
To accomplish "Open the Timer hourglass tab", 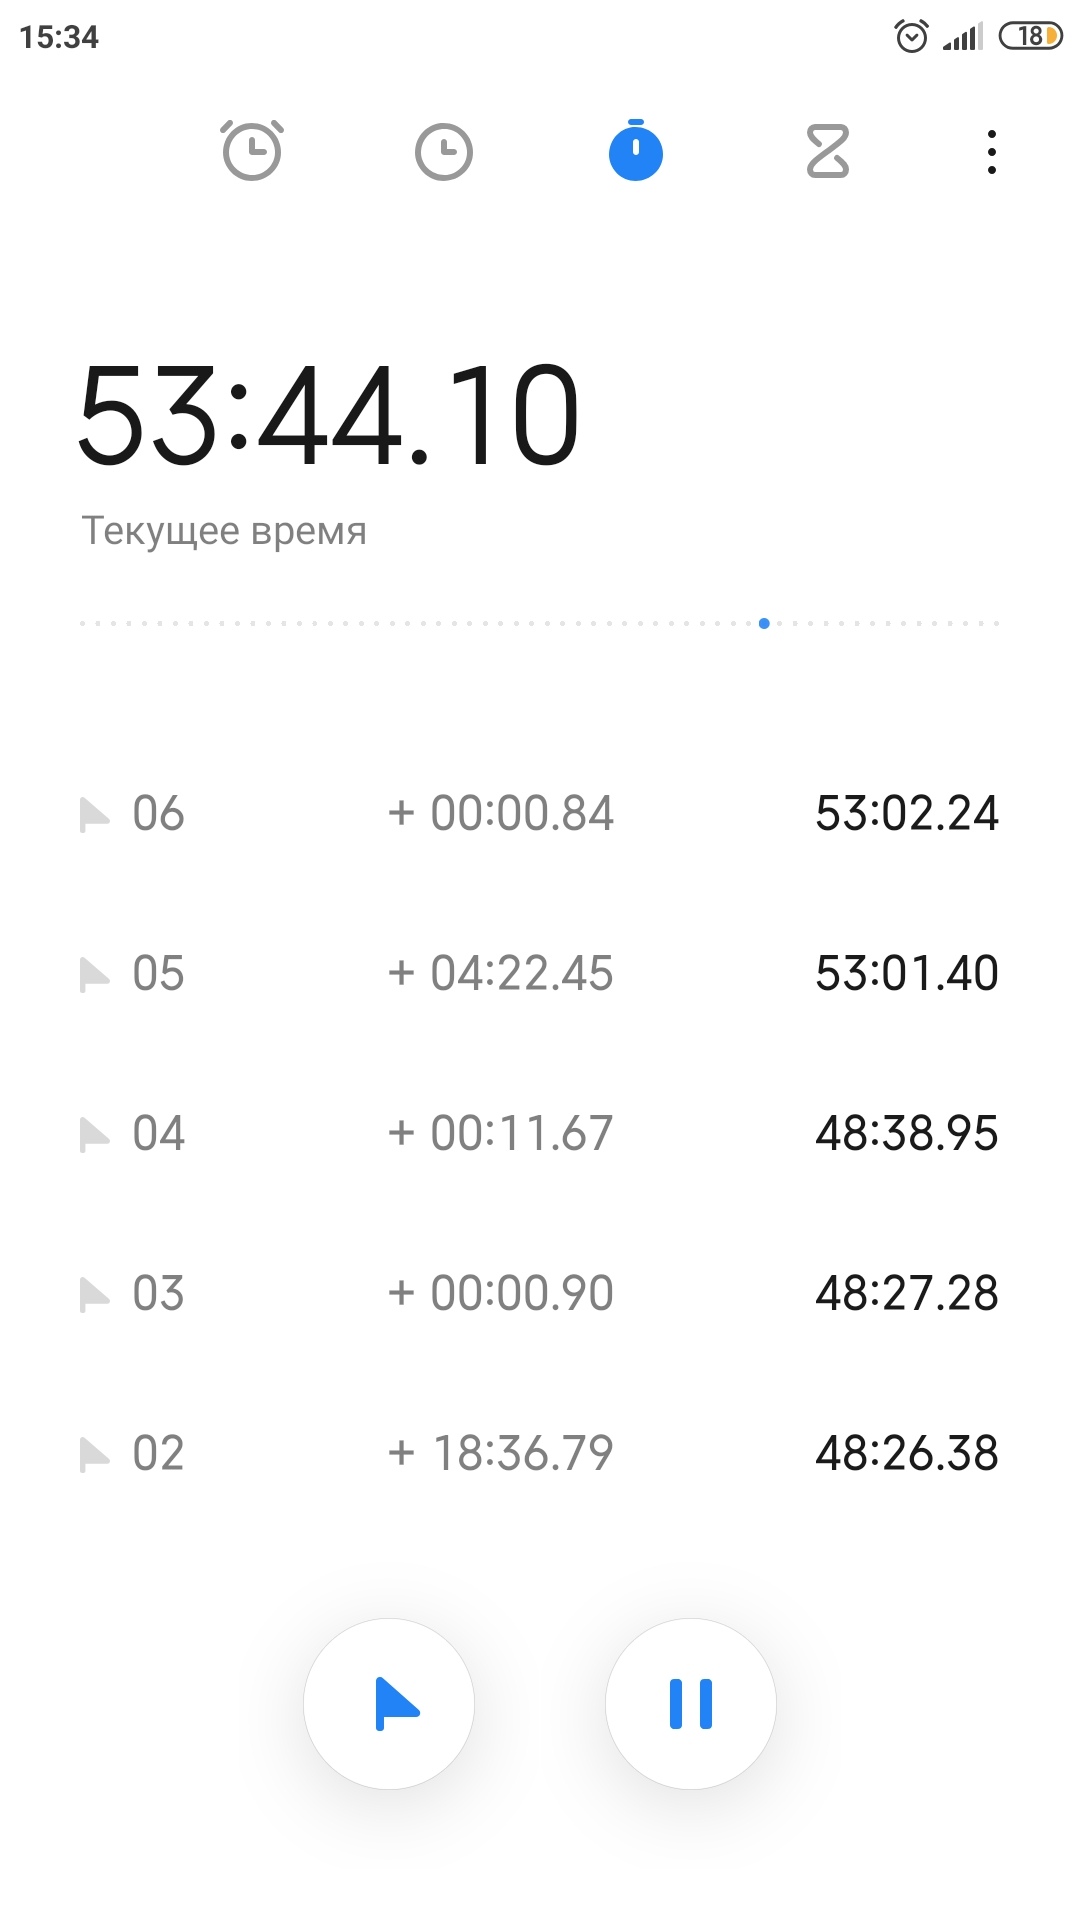I will pos(828,152).
